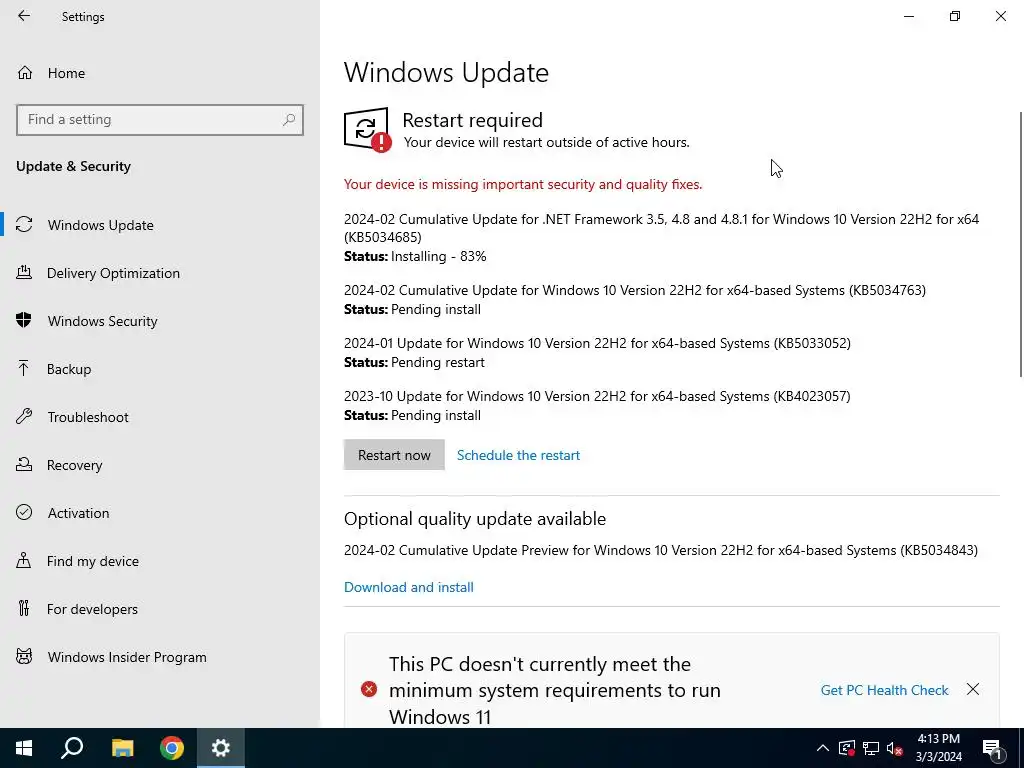The image size is (1024, 768).
Task: Click the page vertical scrollbar
Action: (1020, 244)
